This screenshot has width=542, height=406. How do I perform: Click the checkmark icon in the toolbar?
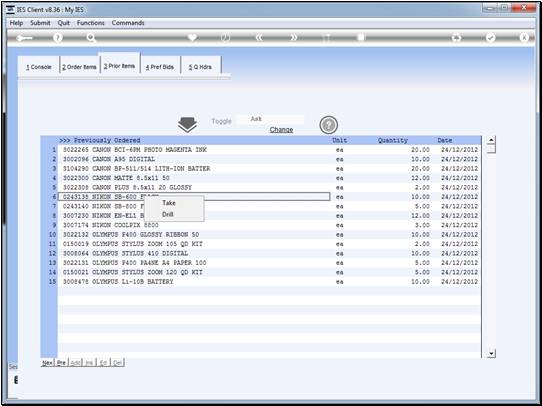point(490,38)
